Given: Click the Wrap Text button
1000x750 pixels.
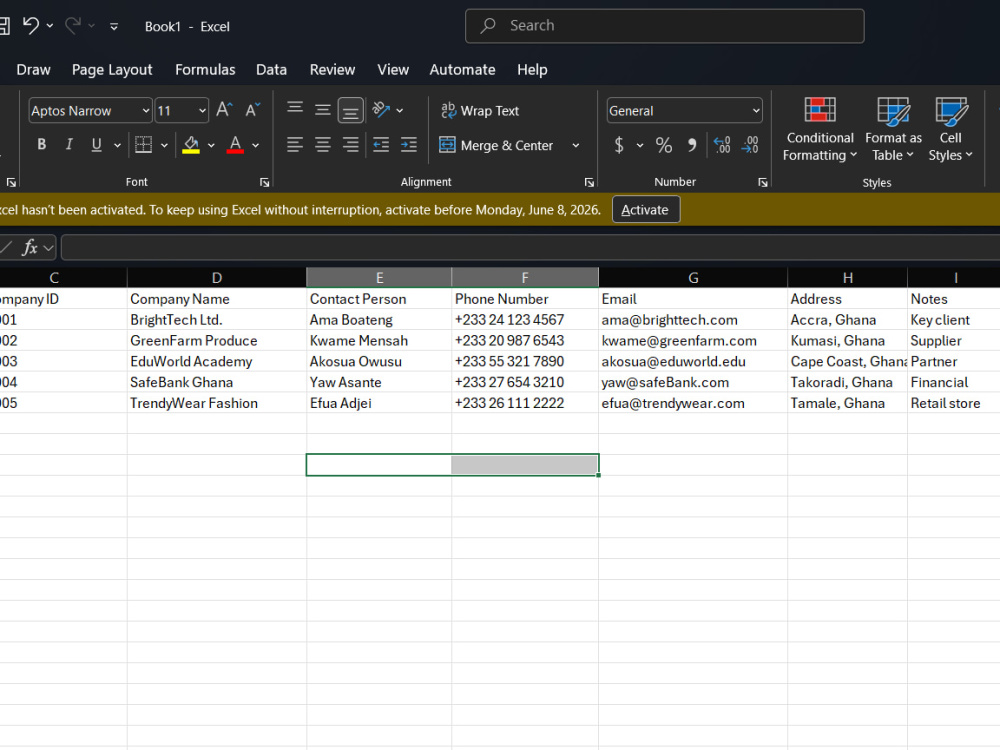Looking at the screenshot, I should [x=480, y=110].
